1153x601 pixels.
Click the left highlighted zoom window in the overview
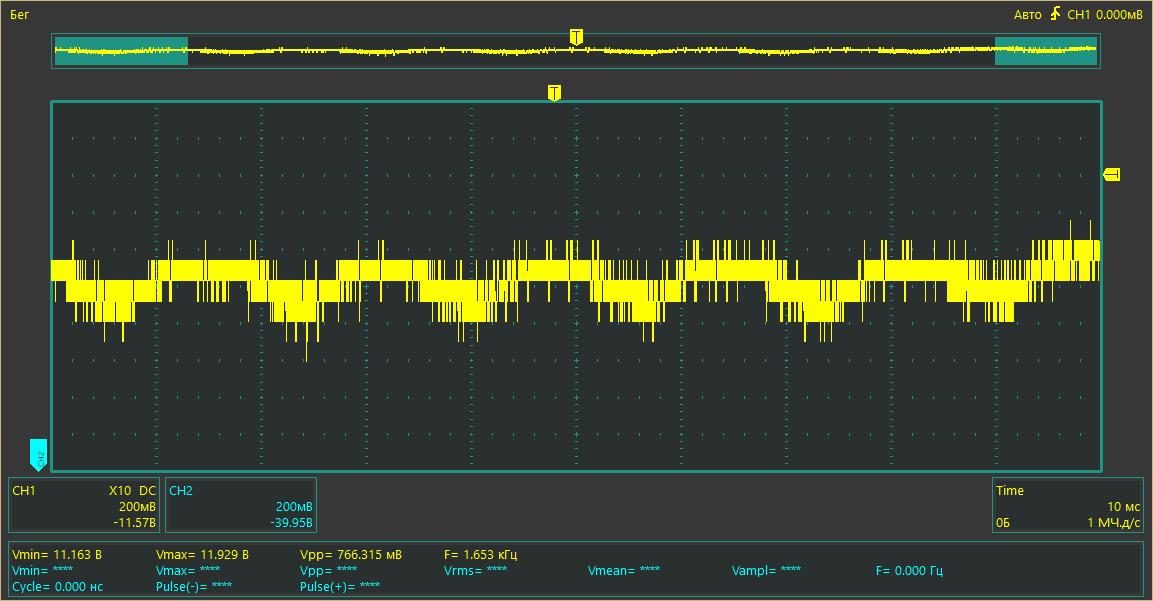point(121,51)
